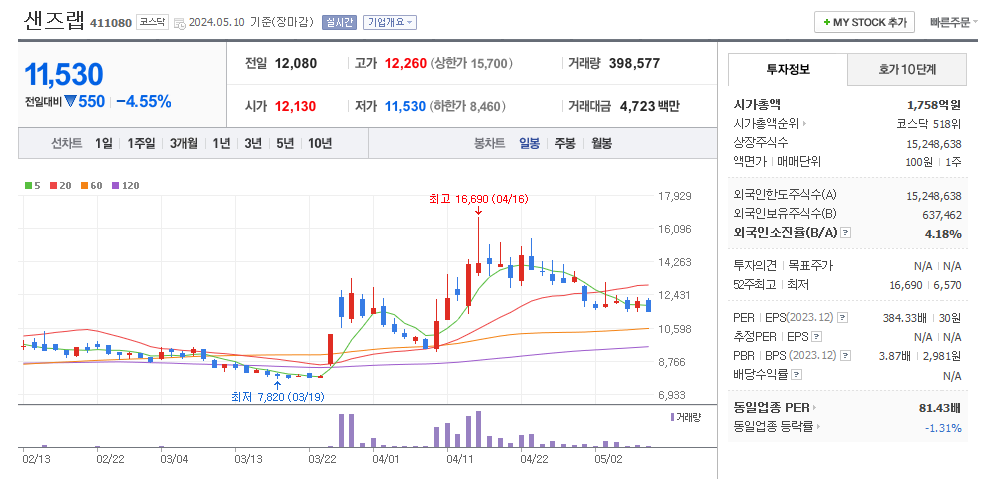991x479 pixels.
Task: Select the 10년 line chart period
Action: 320,143
